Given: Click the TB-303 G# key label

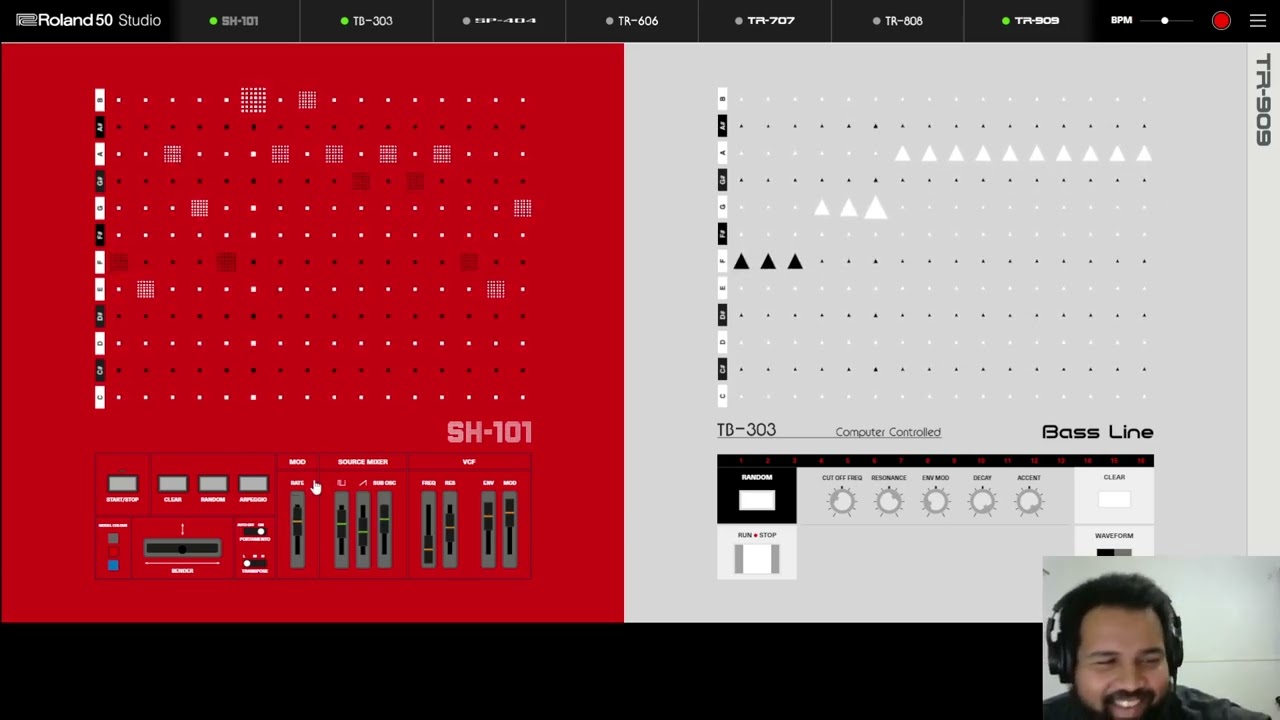Looking at the screenshot, I should pyautogui.click(x=722, y=180).
